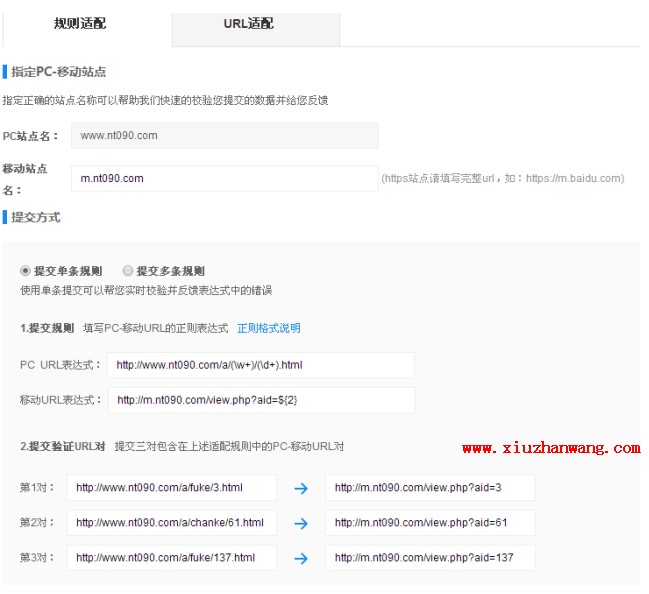Focus the mobile URL field ending aid=61
This screenshot has width=649, height=594.
(x=430, y=523)
